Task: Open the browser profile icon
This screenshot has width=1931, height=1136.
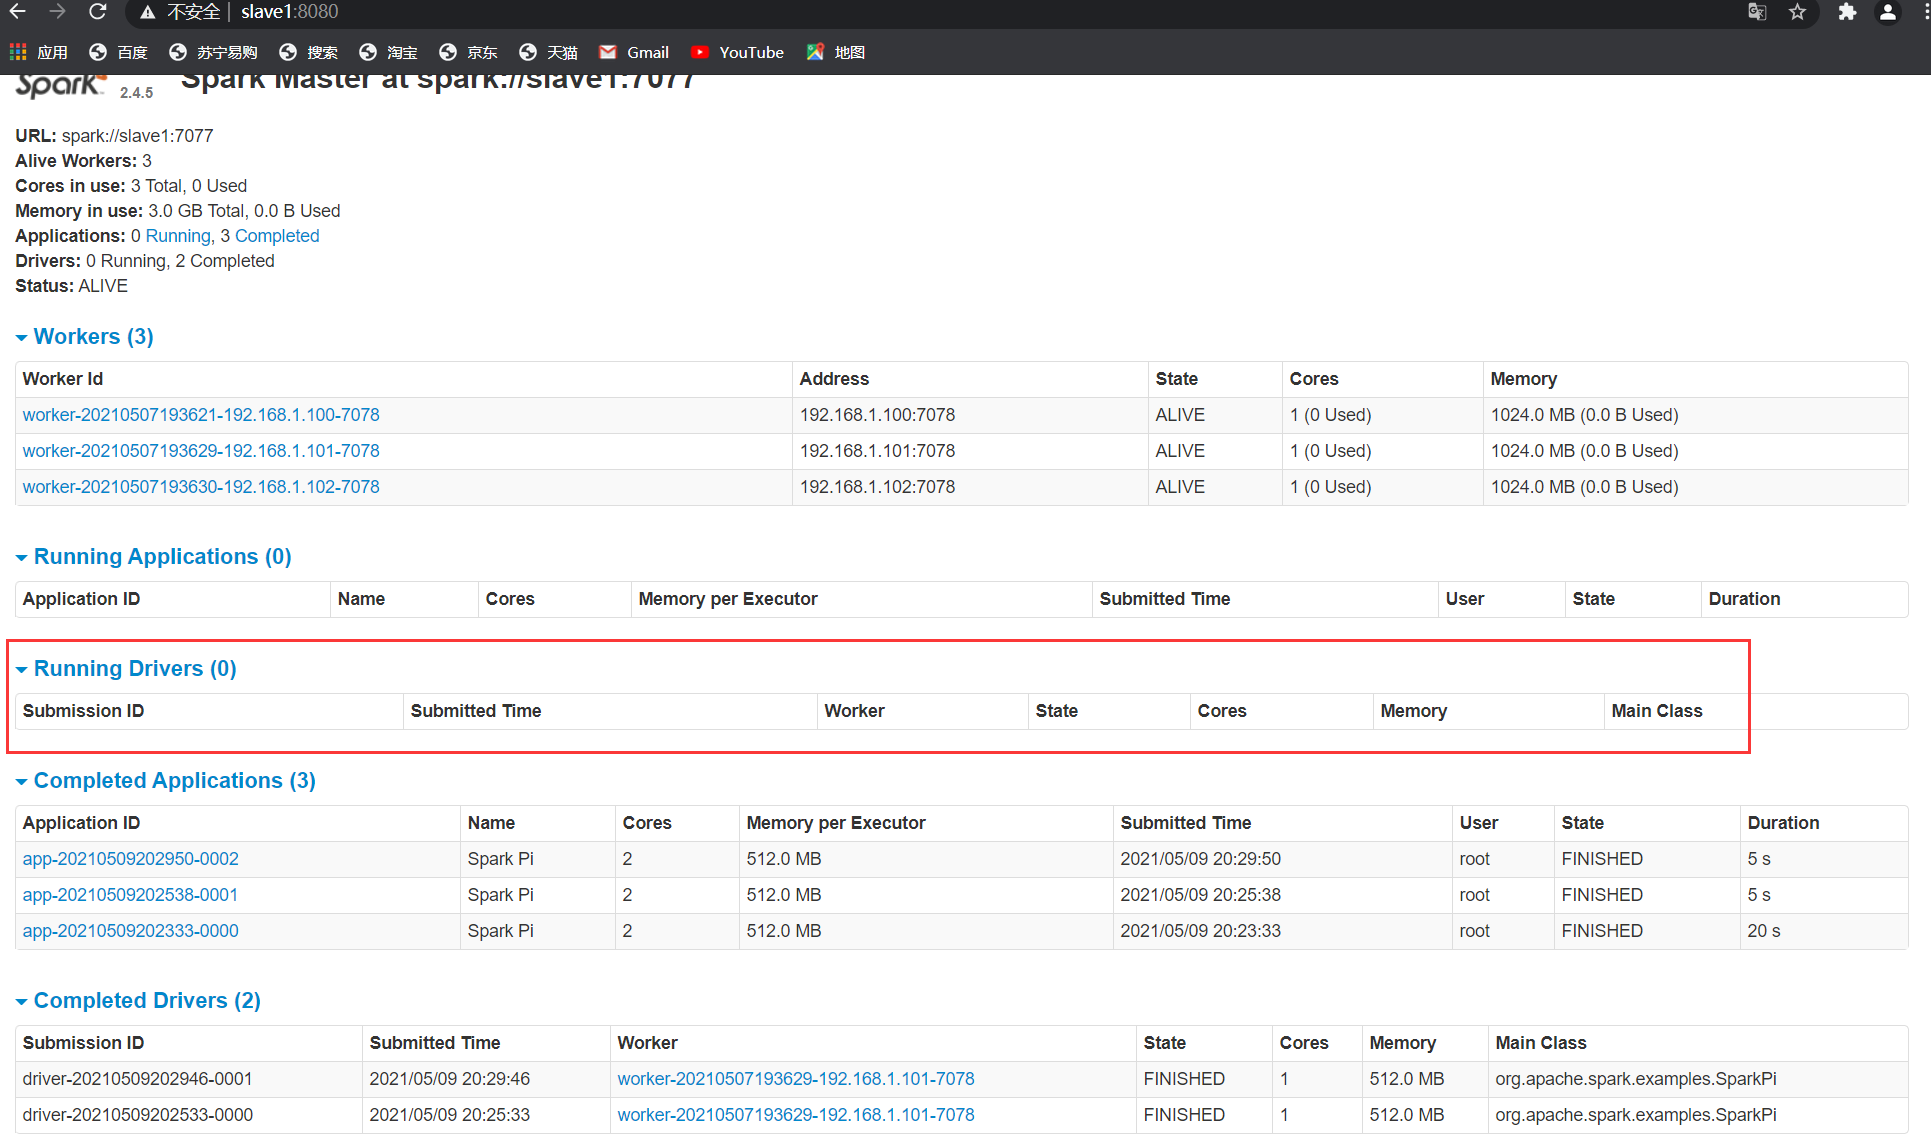Action: pos(1888,13)
